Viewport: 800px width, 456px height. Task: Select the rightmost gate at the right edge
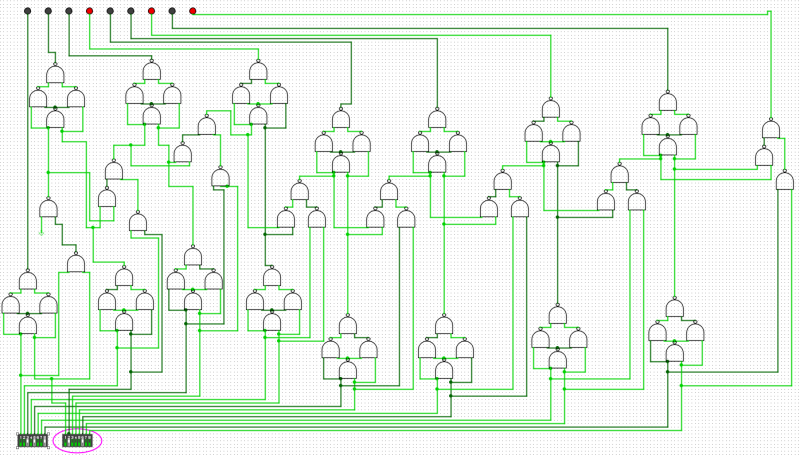tap(784, 181)
